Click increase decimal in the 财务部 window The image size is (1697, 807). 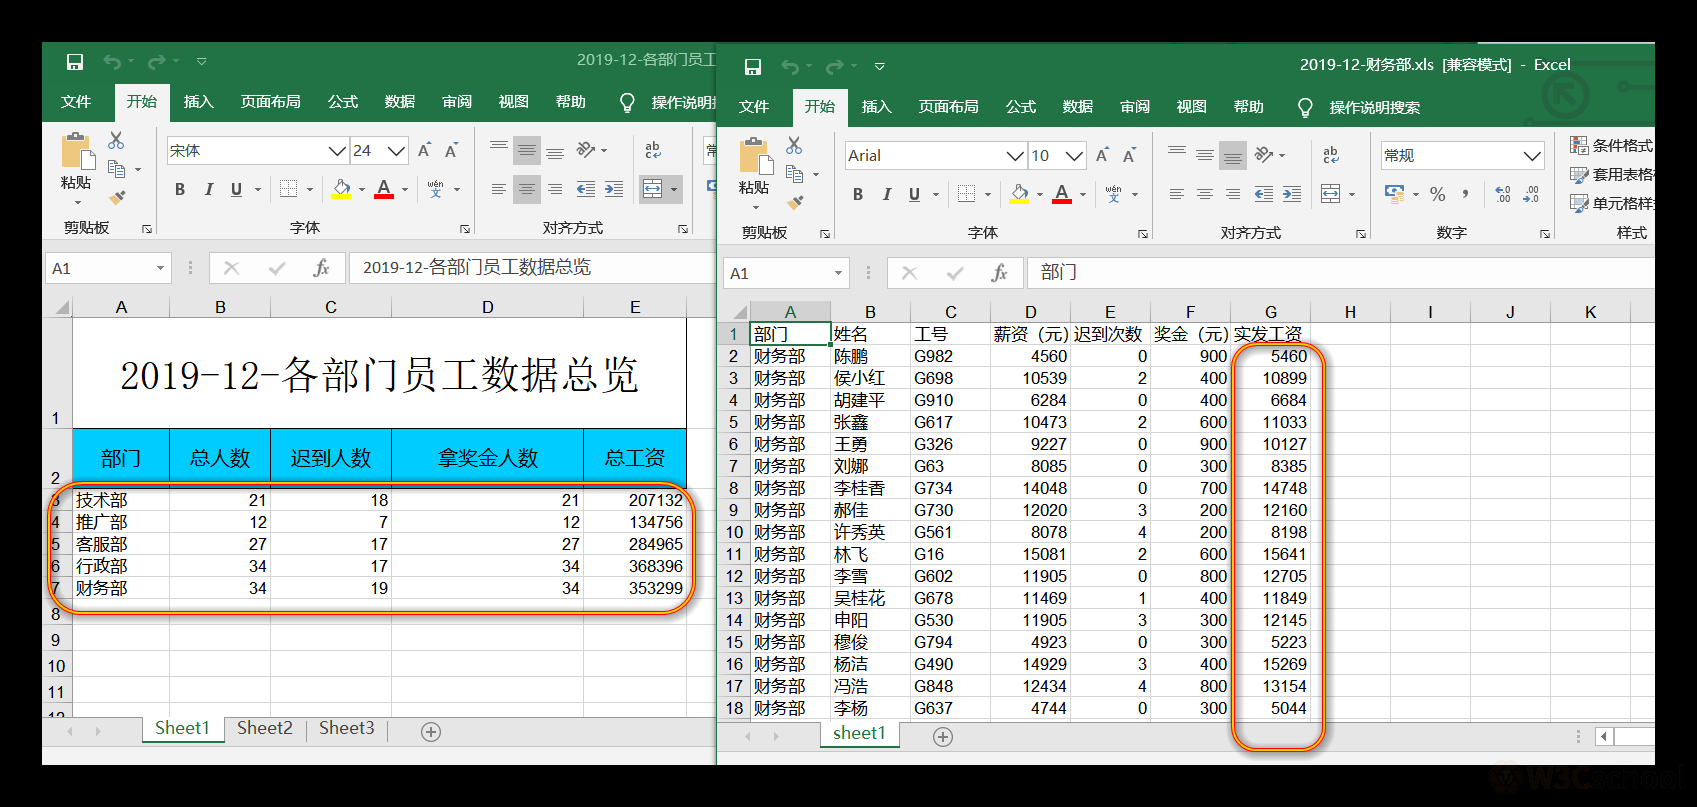point(1502,194)
